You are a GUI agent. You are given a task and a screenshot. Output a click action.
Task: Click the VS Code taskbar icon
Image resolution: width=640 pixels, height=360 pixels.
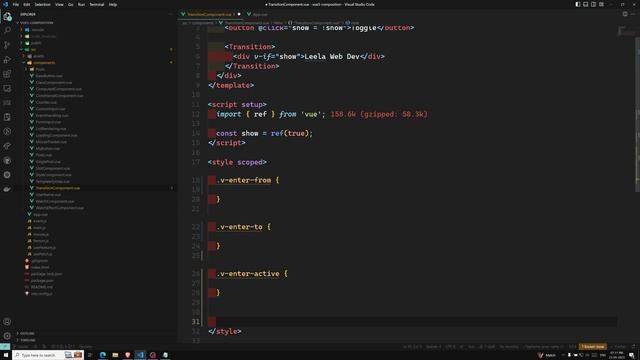(140, 355)
